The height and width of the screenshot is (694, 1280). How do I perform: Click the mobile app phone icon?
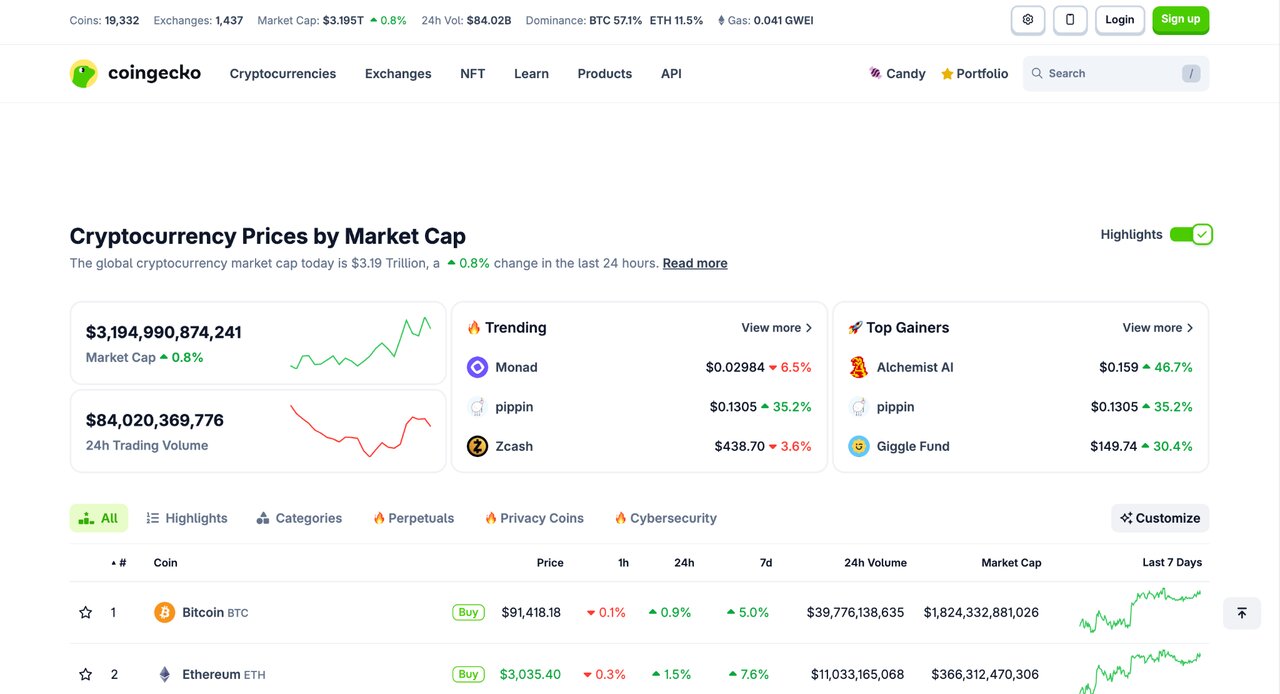(1070, 20)
